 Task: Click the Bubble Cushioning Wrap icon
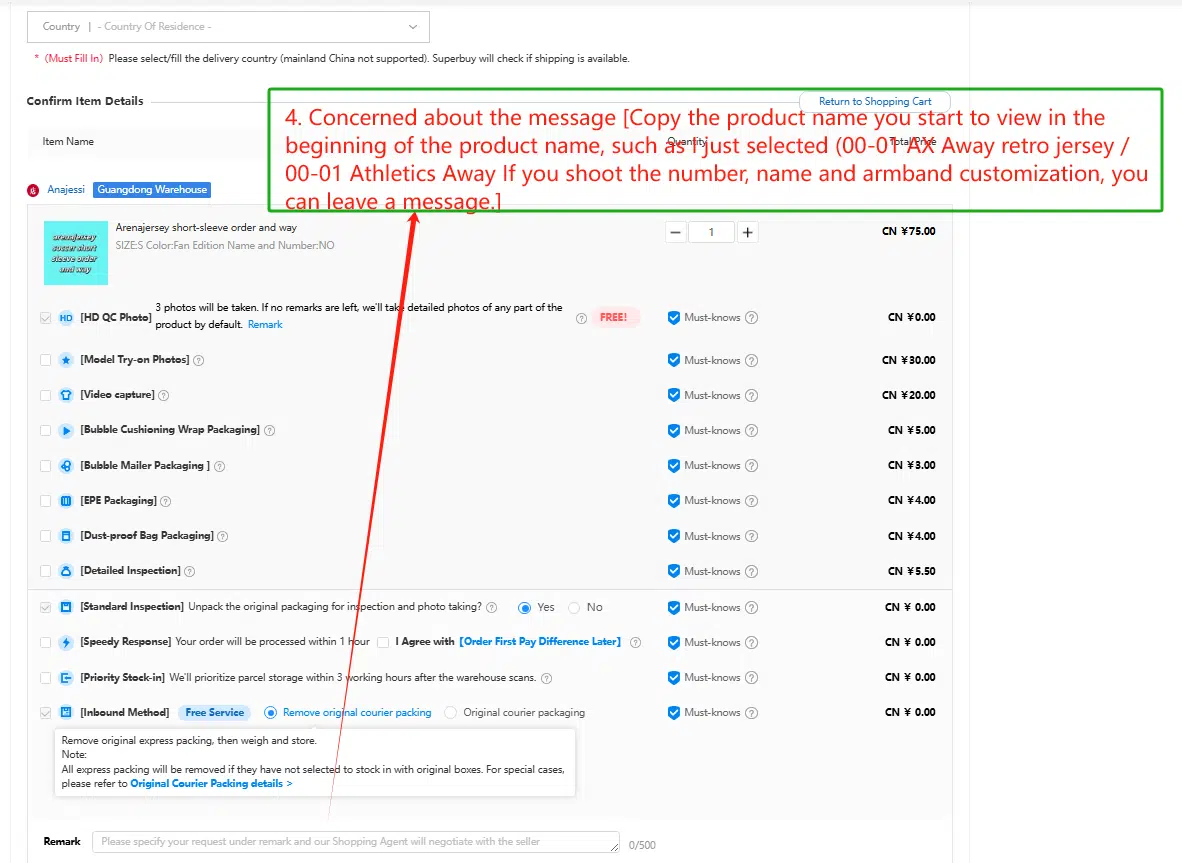[x=66, y=430]
